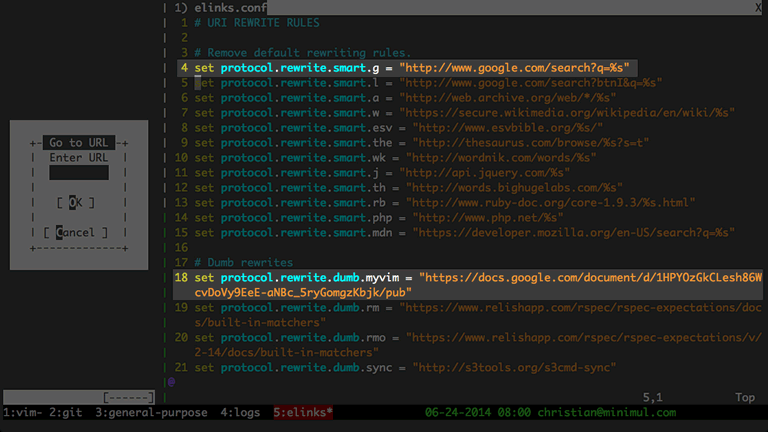Click the web.archive.org URL on line 6
The height and width of the screenshot is (432, 768).
508,97
